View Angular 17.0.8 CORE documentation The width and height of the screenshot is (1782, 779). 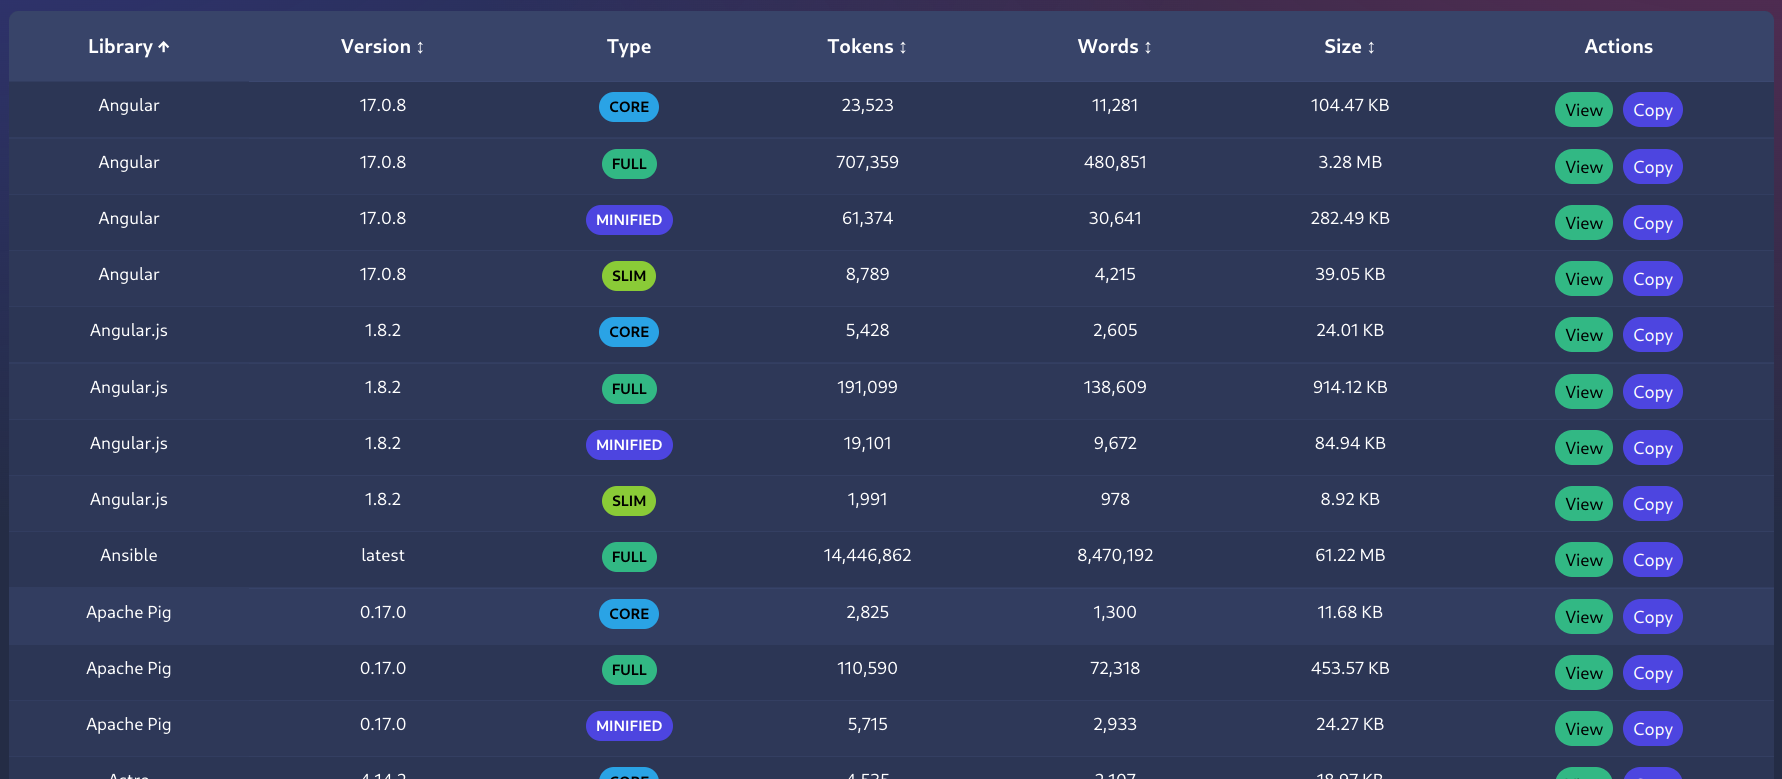click(1584, 110)
